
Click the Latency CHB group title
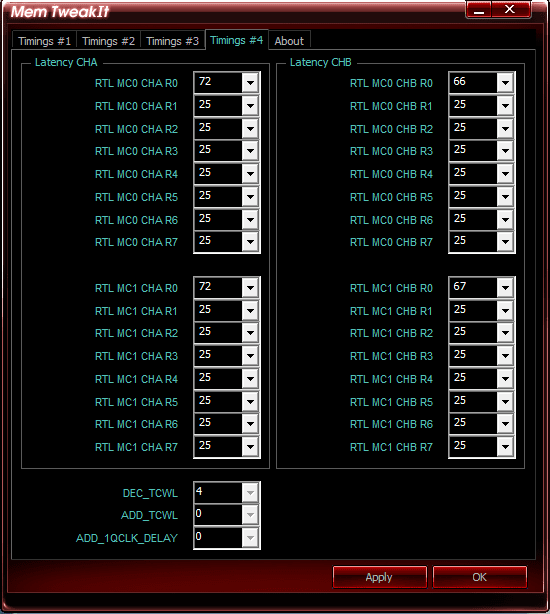321,62
